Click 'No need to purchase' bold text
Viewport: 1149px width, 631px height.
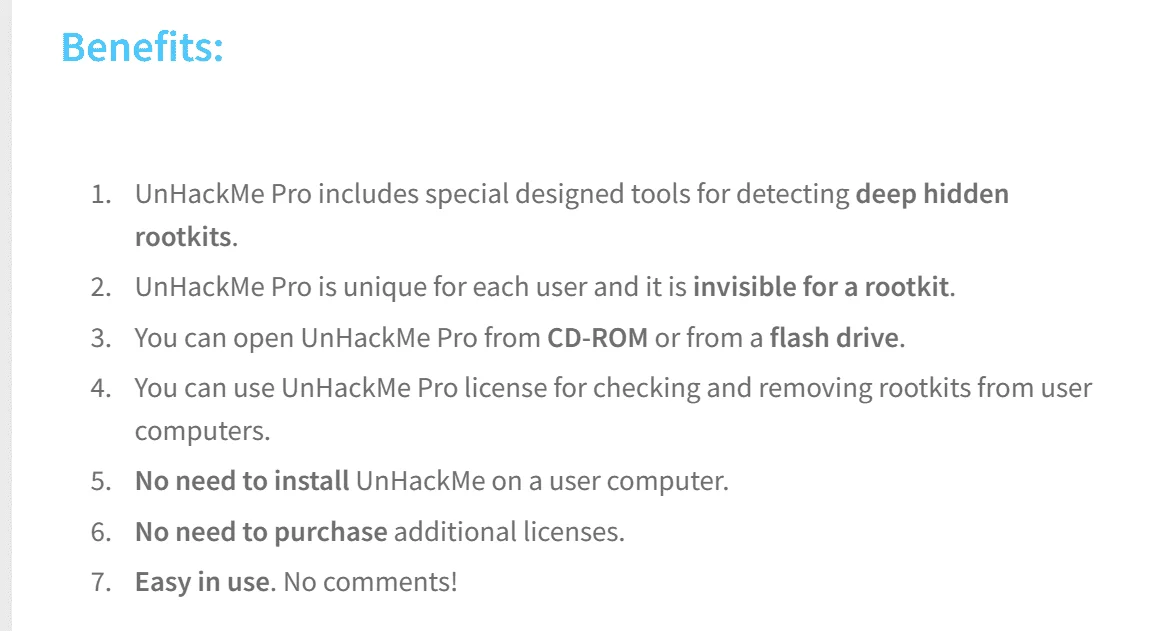coord(261,532)
